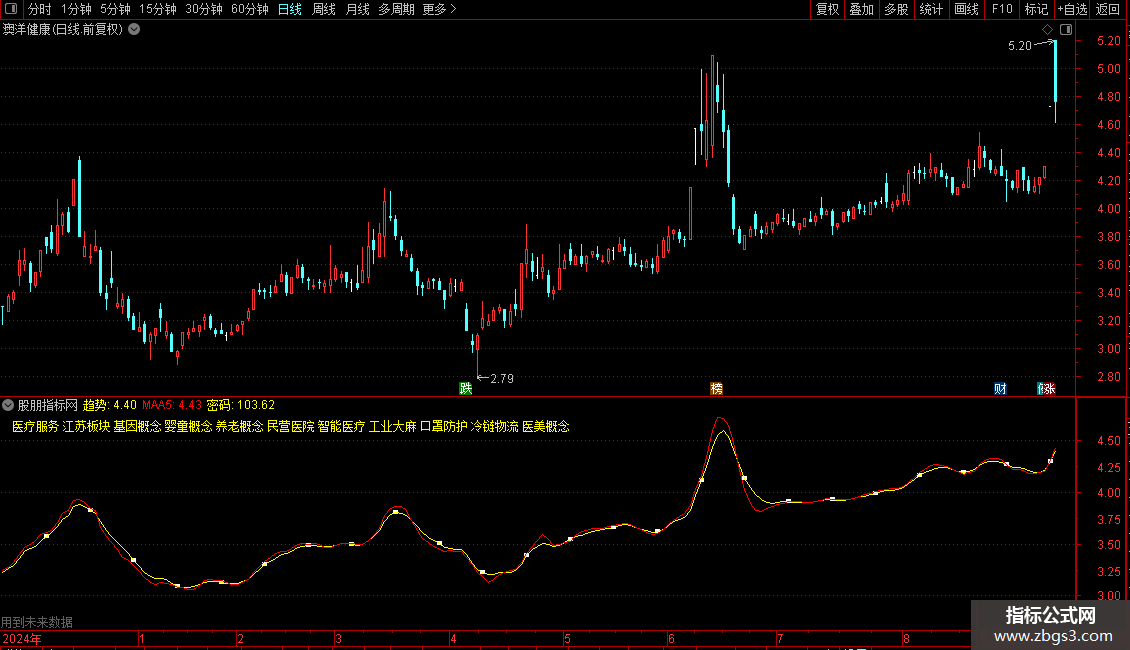
Task: Select the 5分钟 period
Action: coord(115,9)
